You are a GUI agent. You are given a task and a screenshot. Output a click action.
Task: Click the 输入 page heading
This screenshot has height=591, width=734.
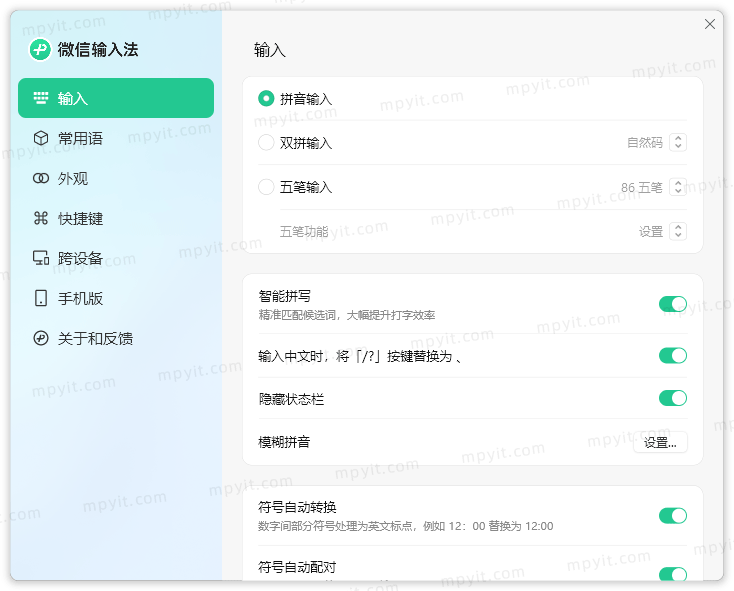pos(270,50)
